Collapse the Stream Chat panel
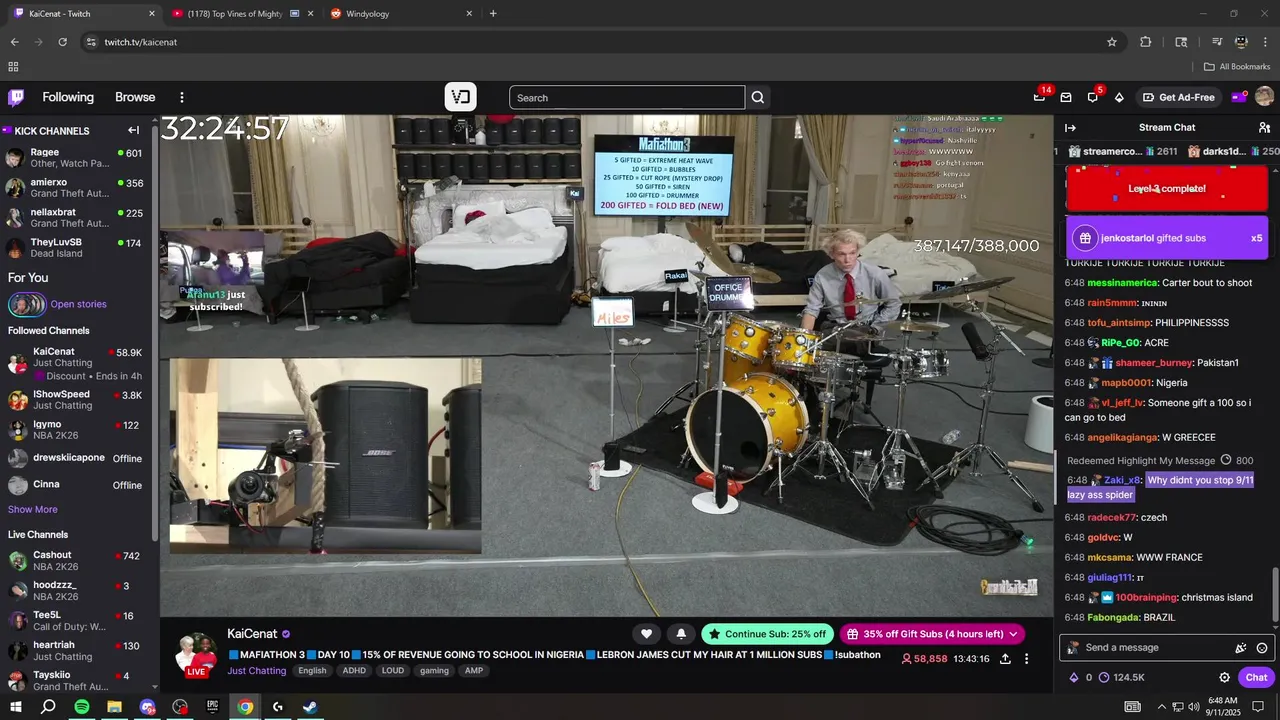1280x720 pixels. click(1070, 128)
